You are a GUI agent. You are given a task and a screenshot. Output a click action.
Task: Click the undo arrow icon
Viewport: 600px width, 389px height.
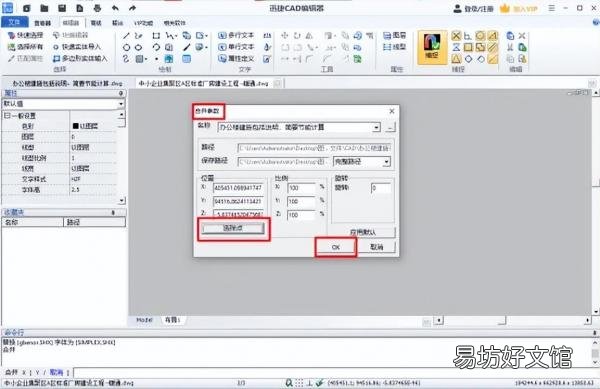pyautogui.click(x=115, y=8)
